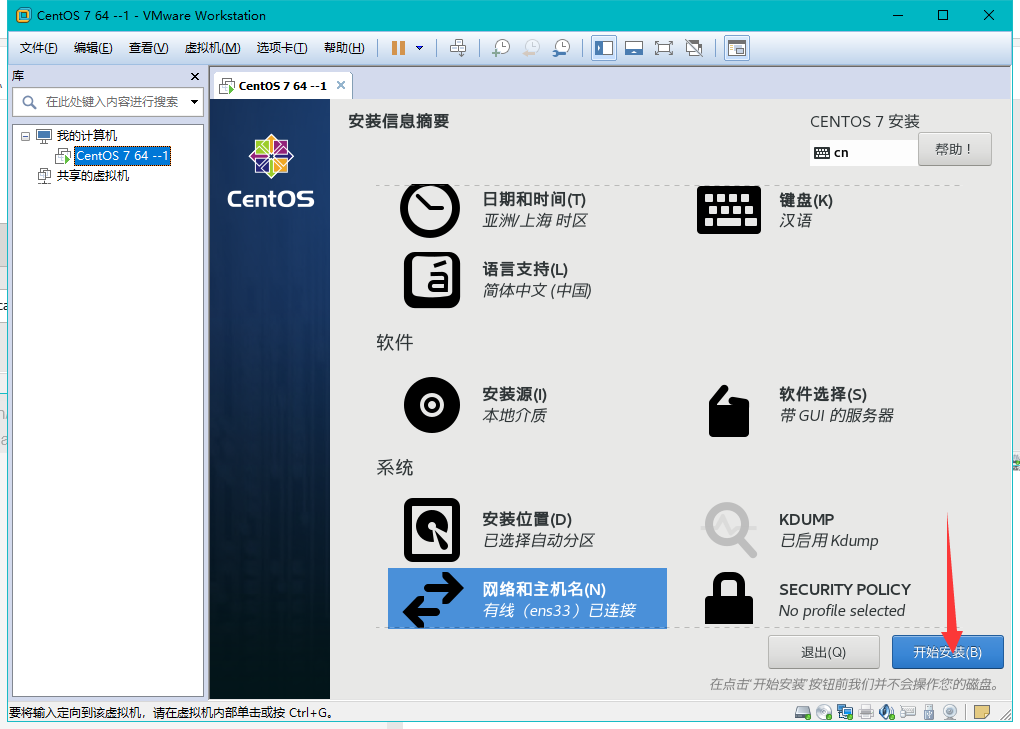Open the 文件(F) menu

coord(38,48)
